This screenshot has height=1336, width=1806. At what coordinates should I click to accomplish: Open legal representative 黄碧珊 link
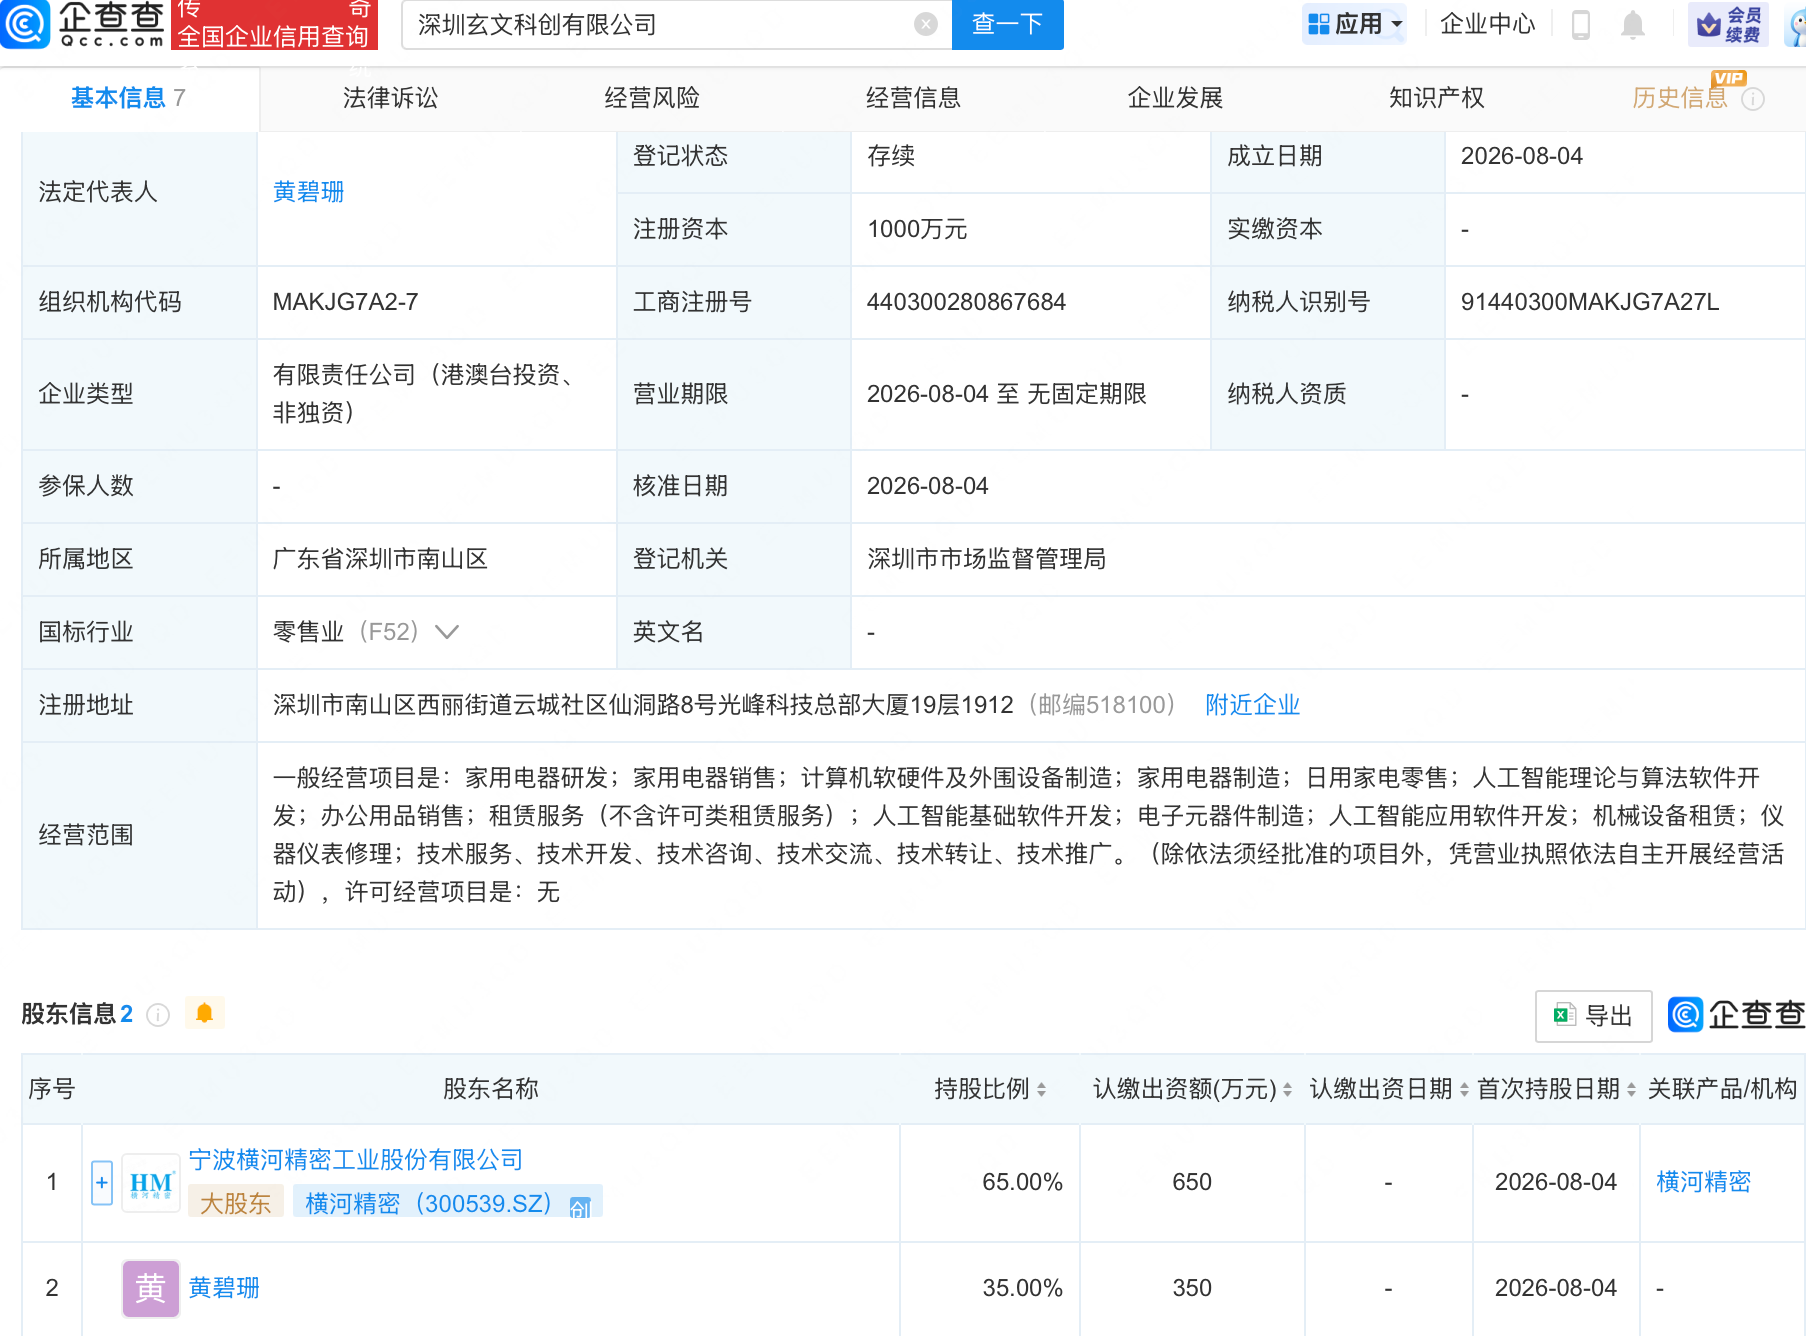tap(308, 192)
